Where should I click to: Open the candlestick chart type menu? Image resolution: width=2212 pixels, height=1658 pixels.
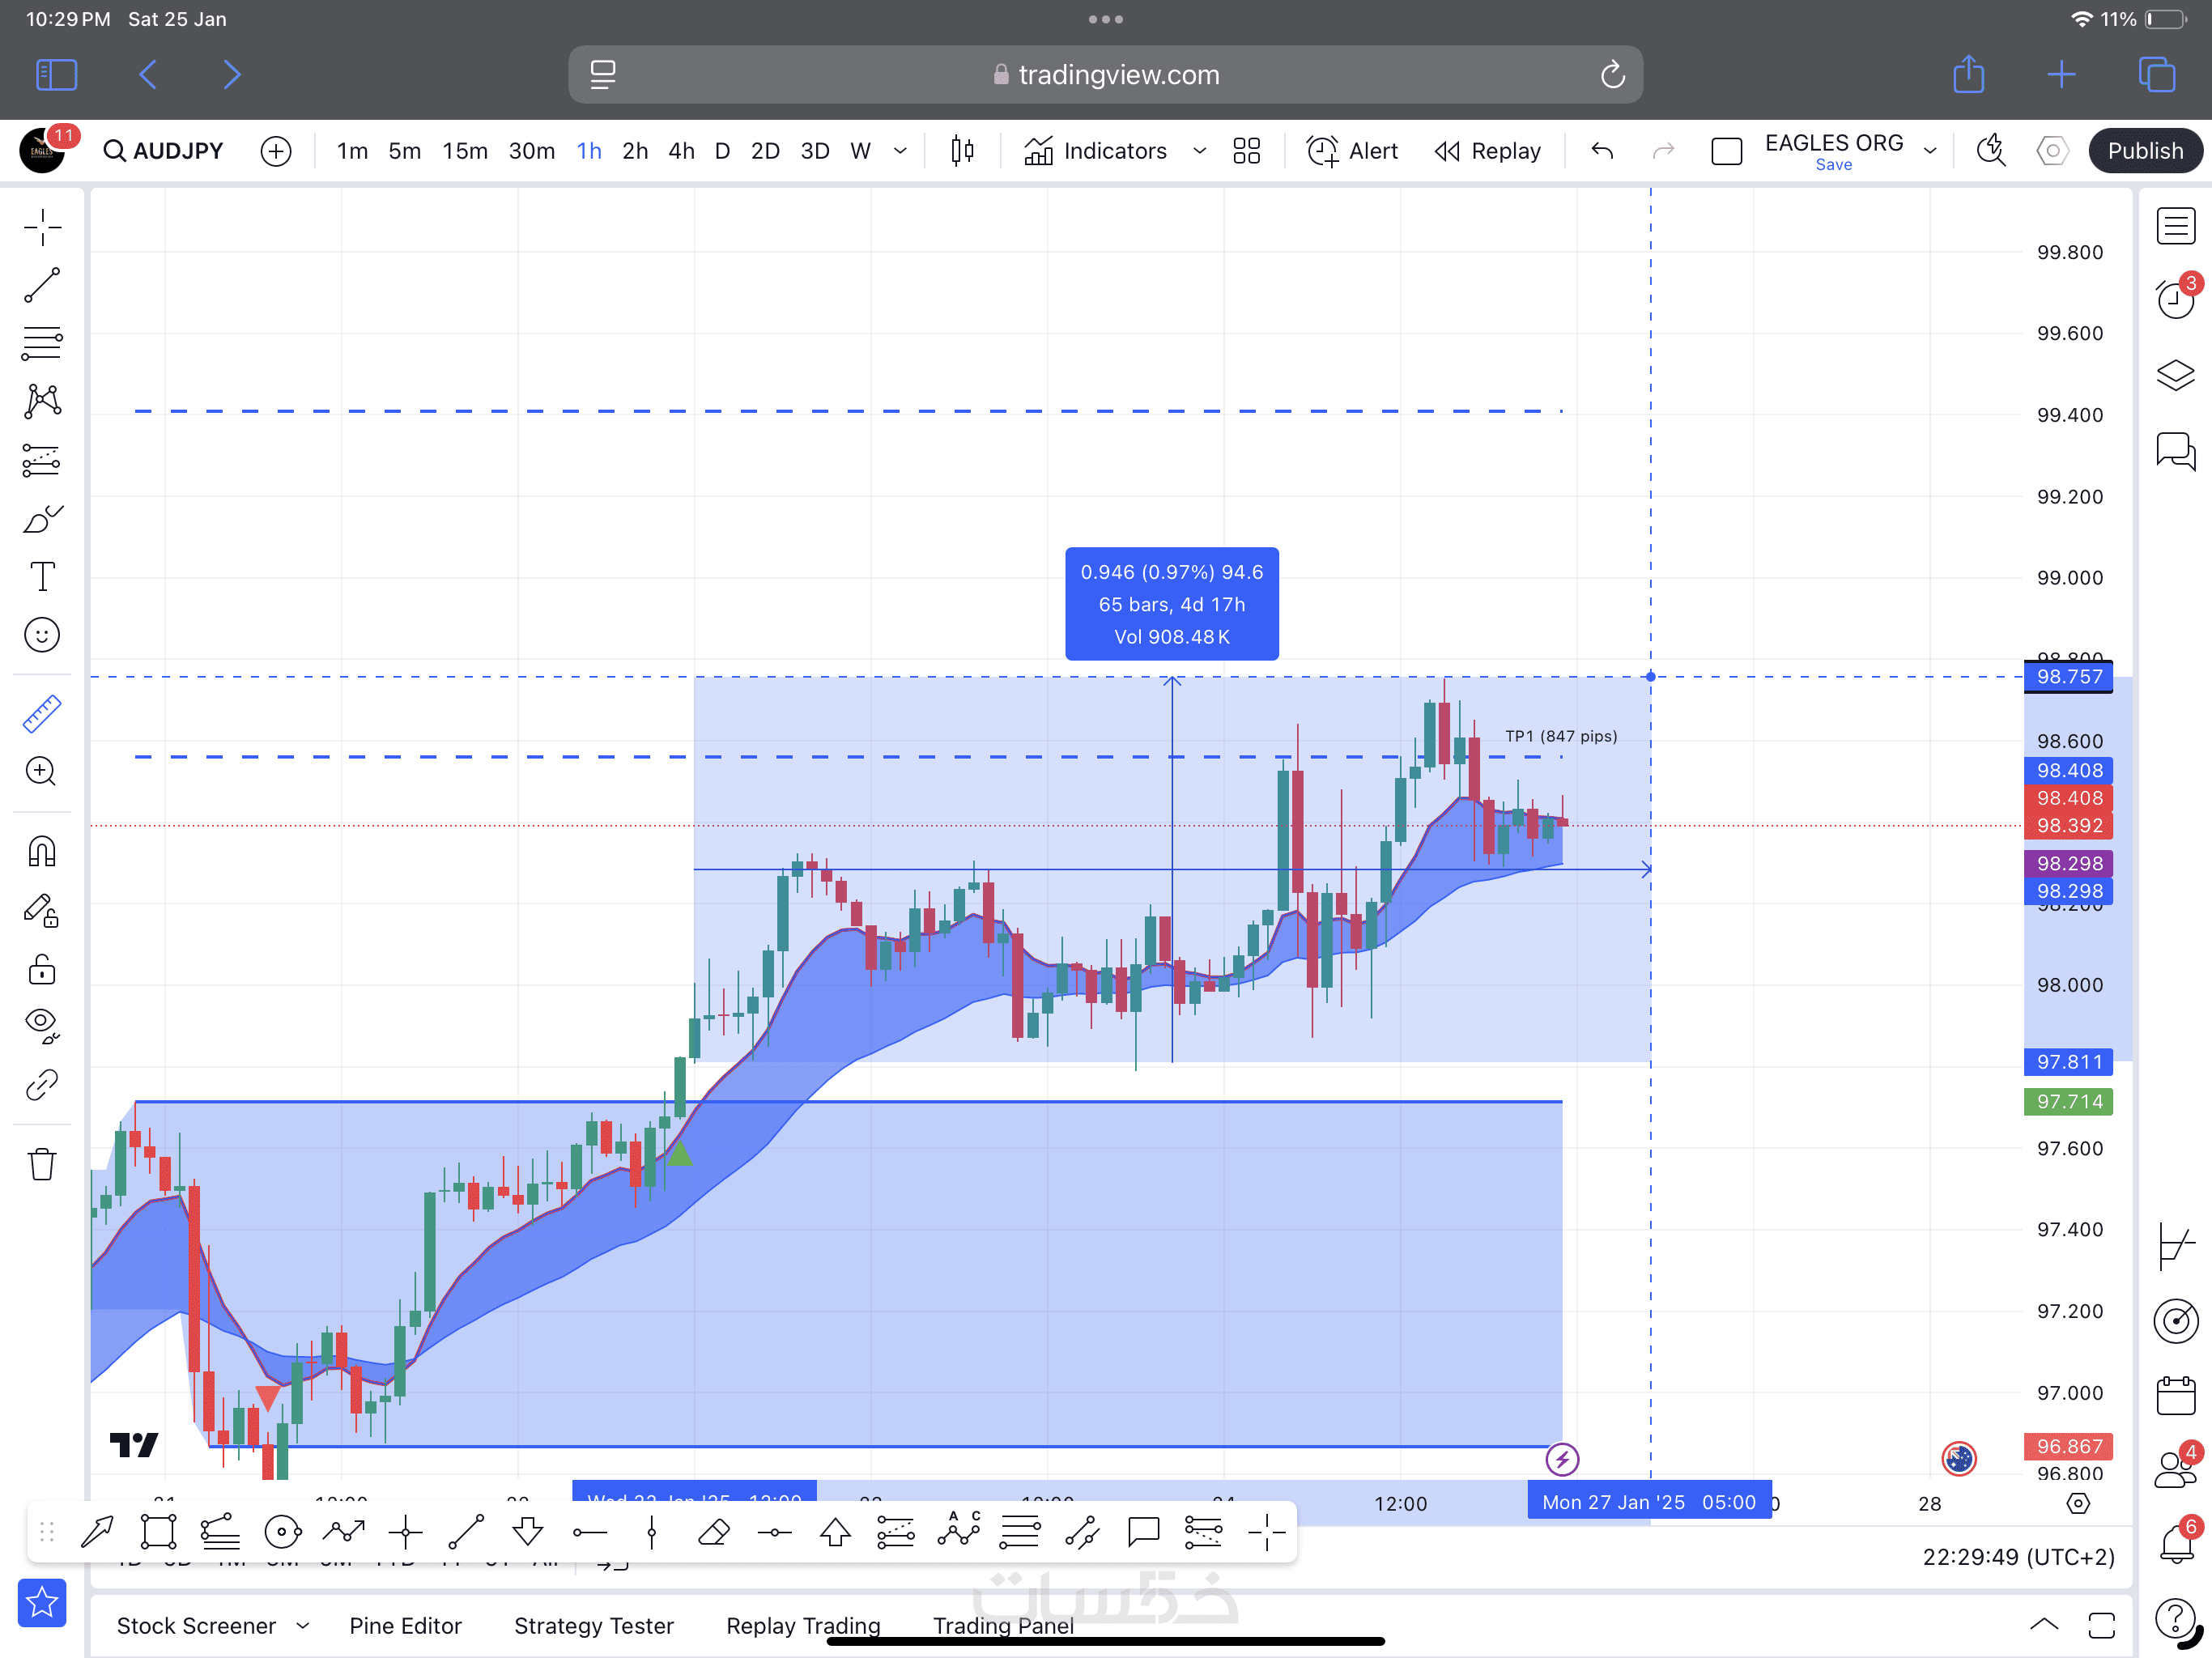(962, 151)
